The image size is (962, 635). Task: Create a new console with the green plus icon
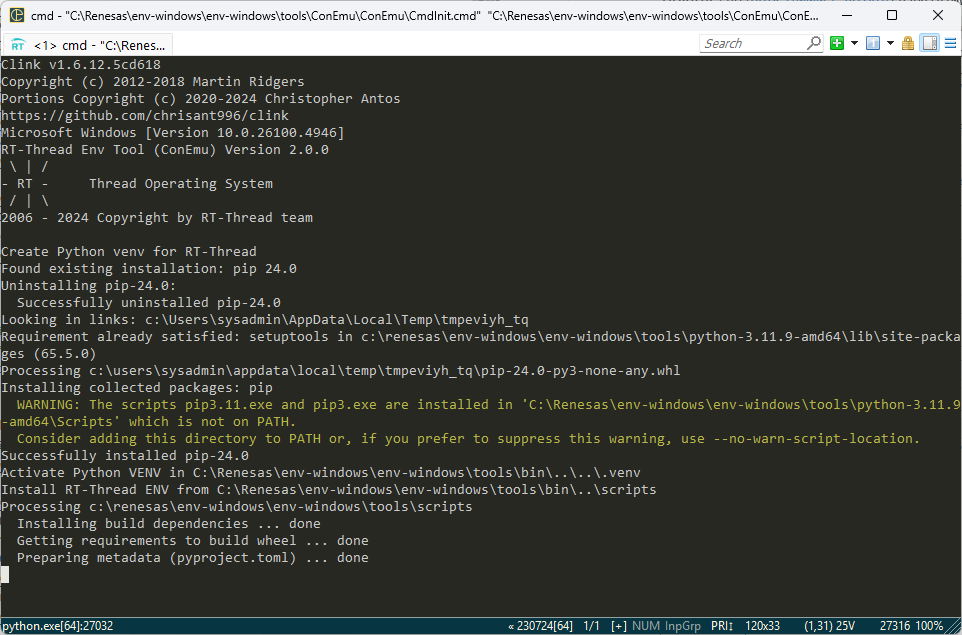coord(836,43)
